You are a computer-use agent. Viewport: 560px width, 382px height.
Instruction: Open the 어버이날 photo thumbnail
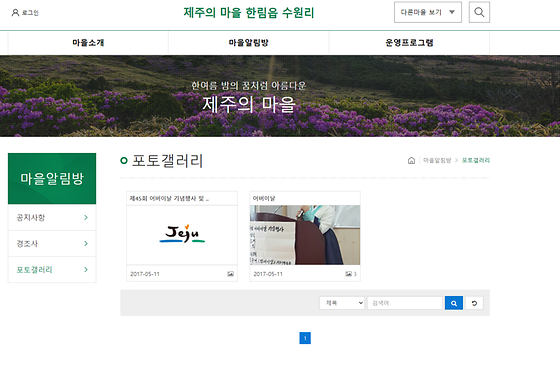(305, 235)
